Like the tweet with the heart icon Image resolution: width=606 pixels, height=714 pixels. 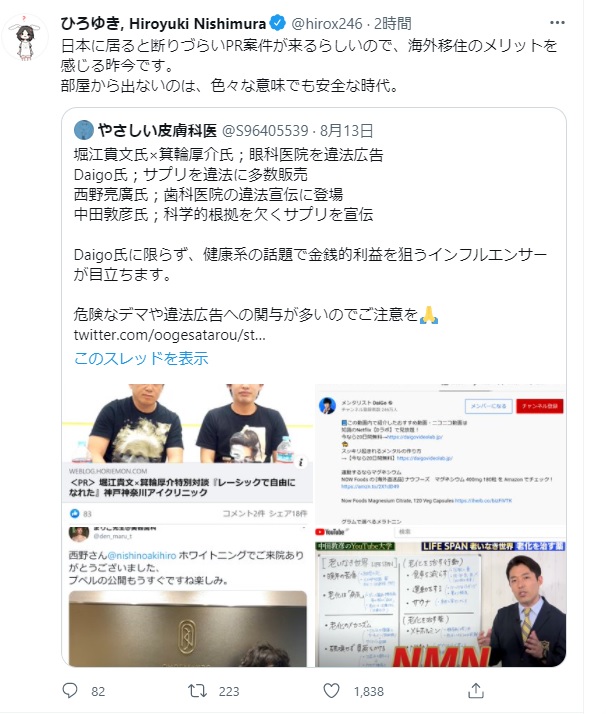[x=331, y=691]
